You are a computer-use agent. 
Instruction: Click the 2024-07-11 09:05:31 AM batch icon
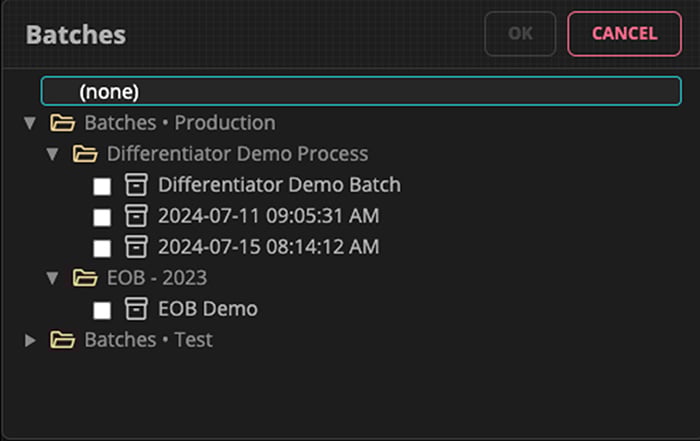coord(135,216)
